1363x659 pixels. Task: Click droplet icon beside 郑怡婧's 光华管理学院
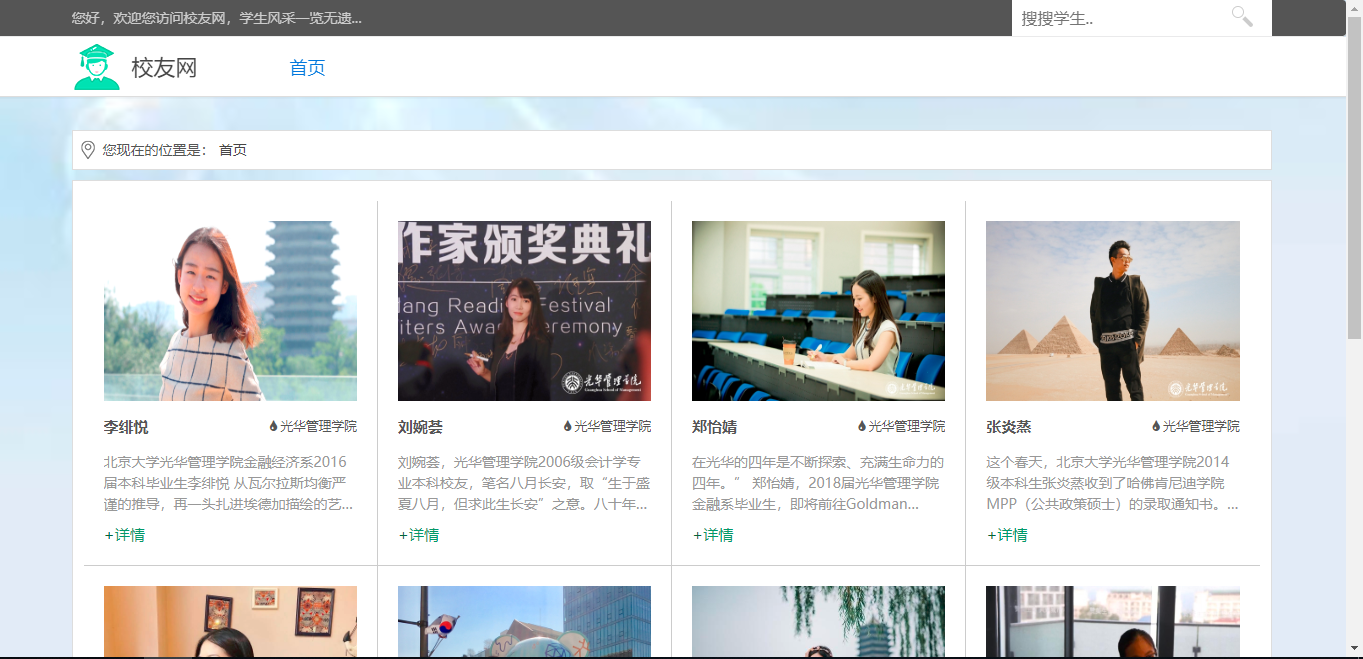(x=861, y=426)
